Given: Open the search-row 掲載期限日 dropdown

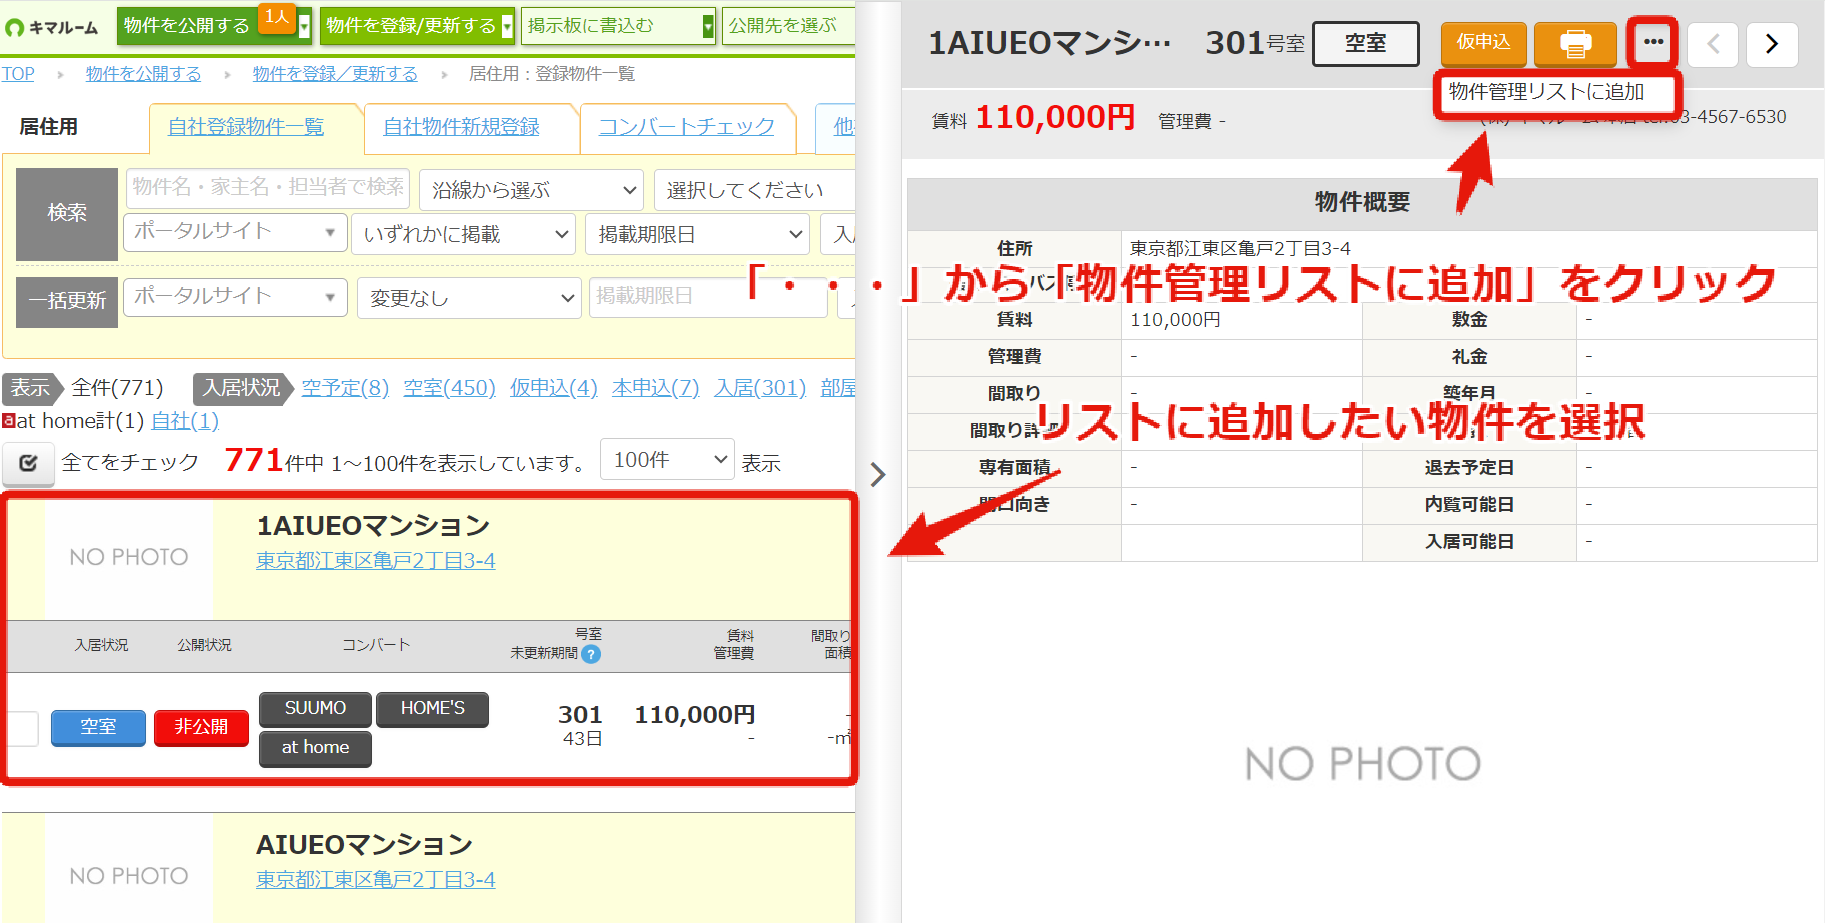Looking at the screenshot, I should pyautogui.click(x=697, y=234).
